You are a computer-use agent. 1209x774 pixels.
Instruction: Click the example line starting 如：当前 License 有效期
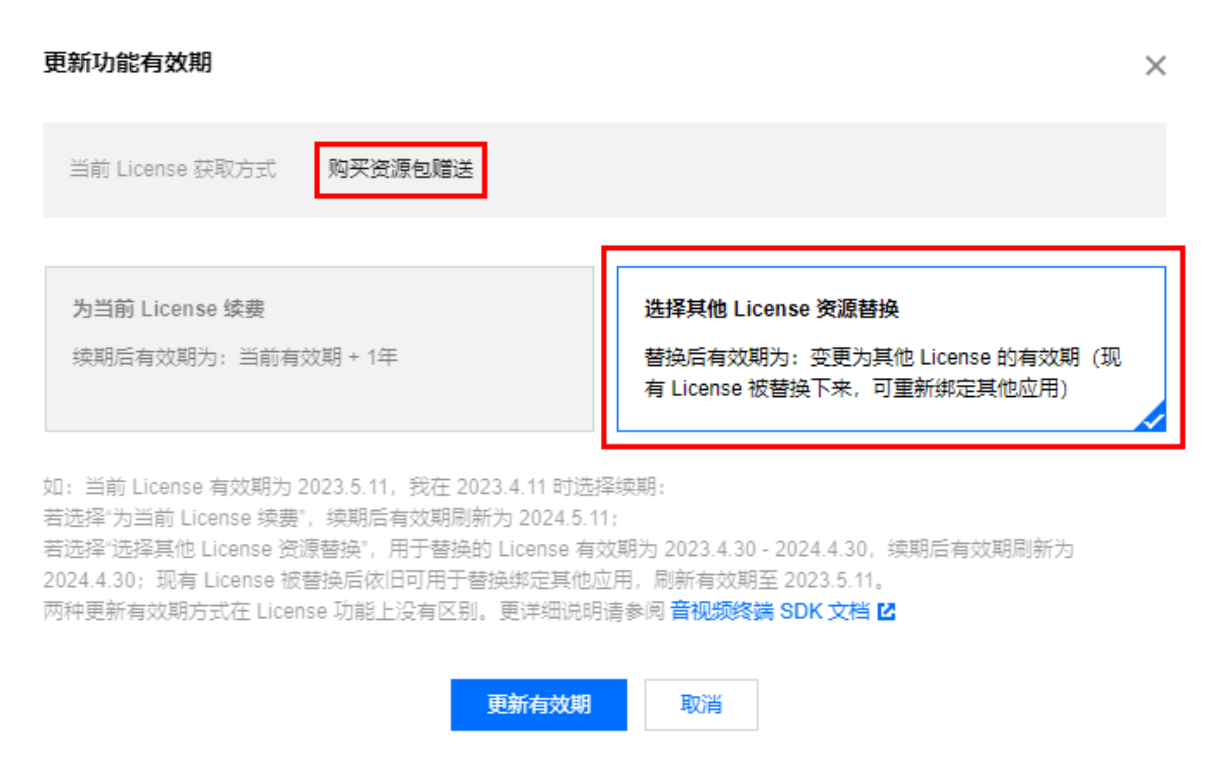tap(354, 487)
